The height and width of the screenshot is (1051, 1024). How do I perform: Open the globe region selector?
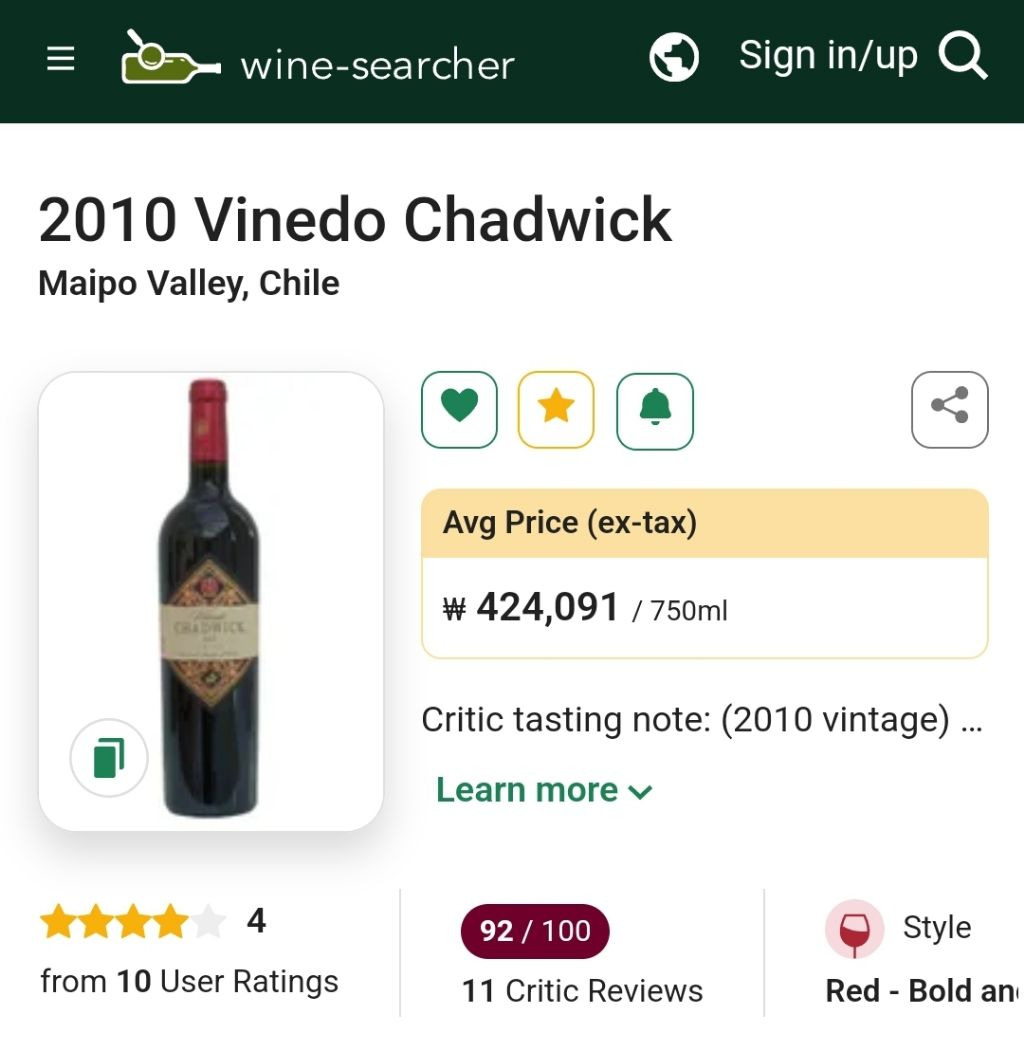pyautogui.click(x=674, y=57)
